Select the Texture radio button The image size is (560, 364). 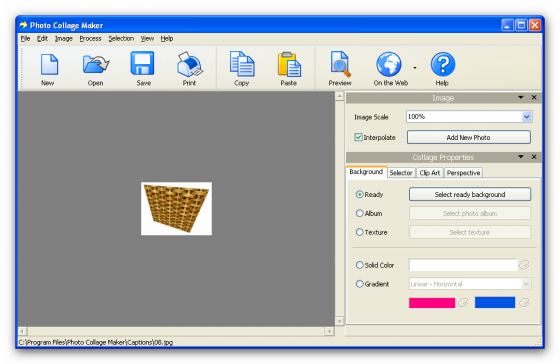pyautogui.click(x=359, y=232)
